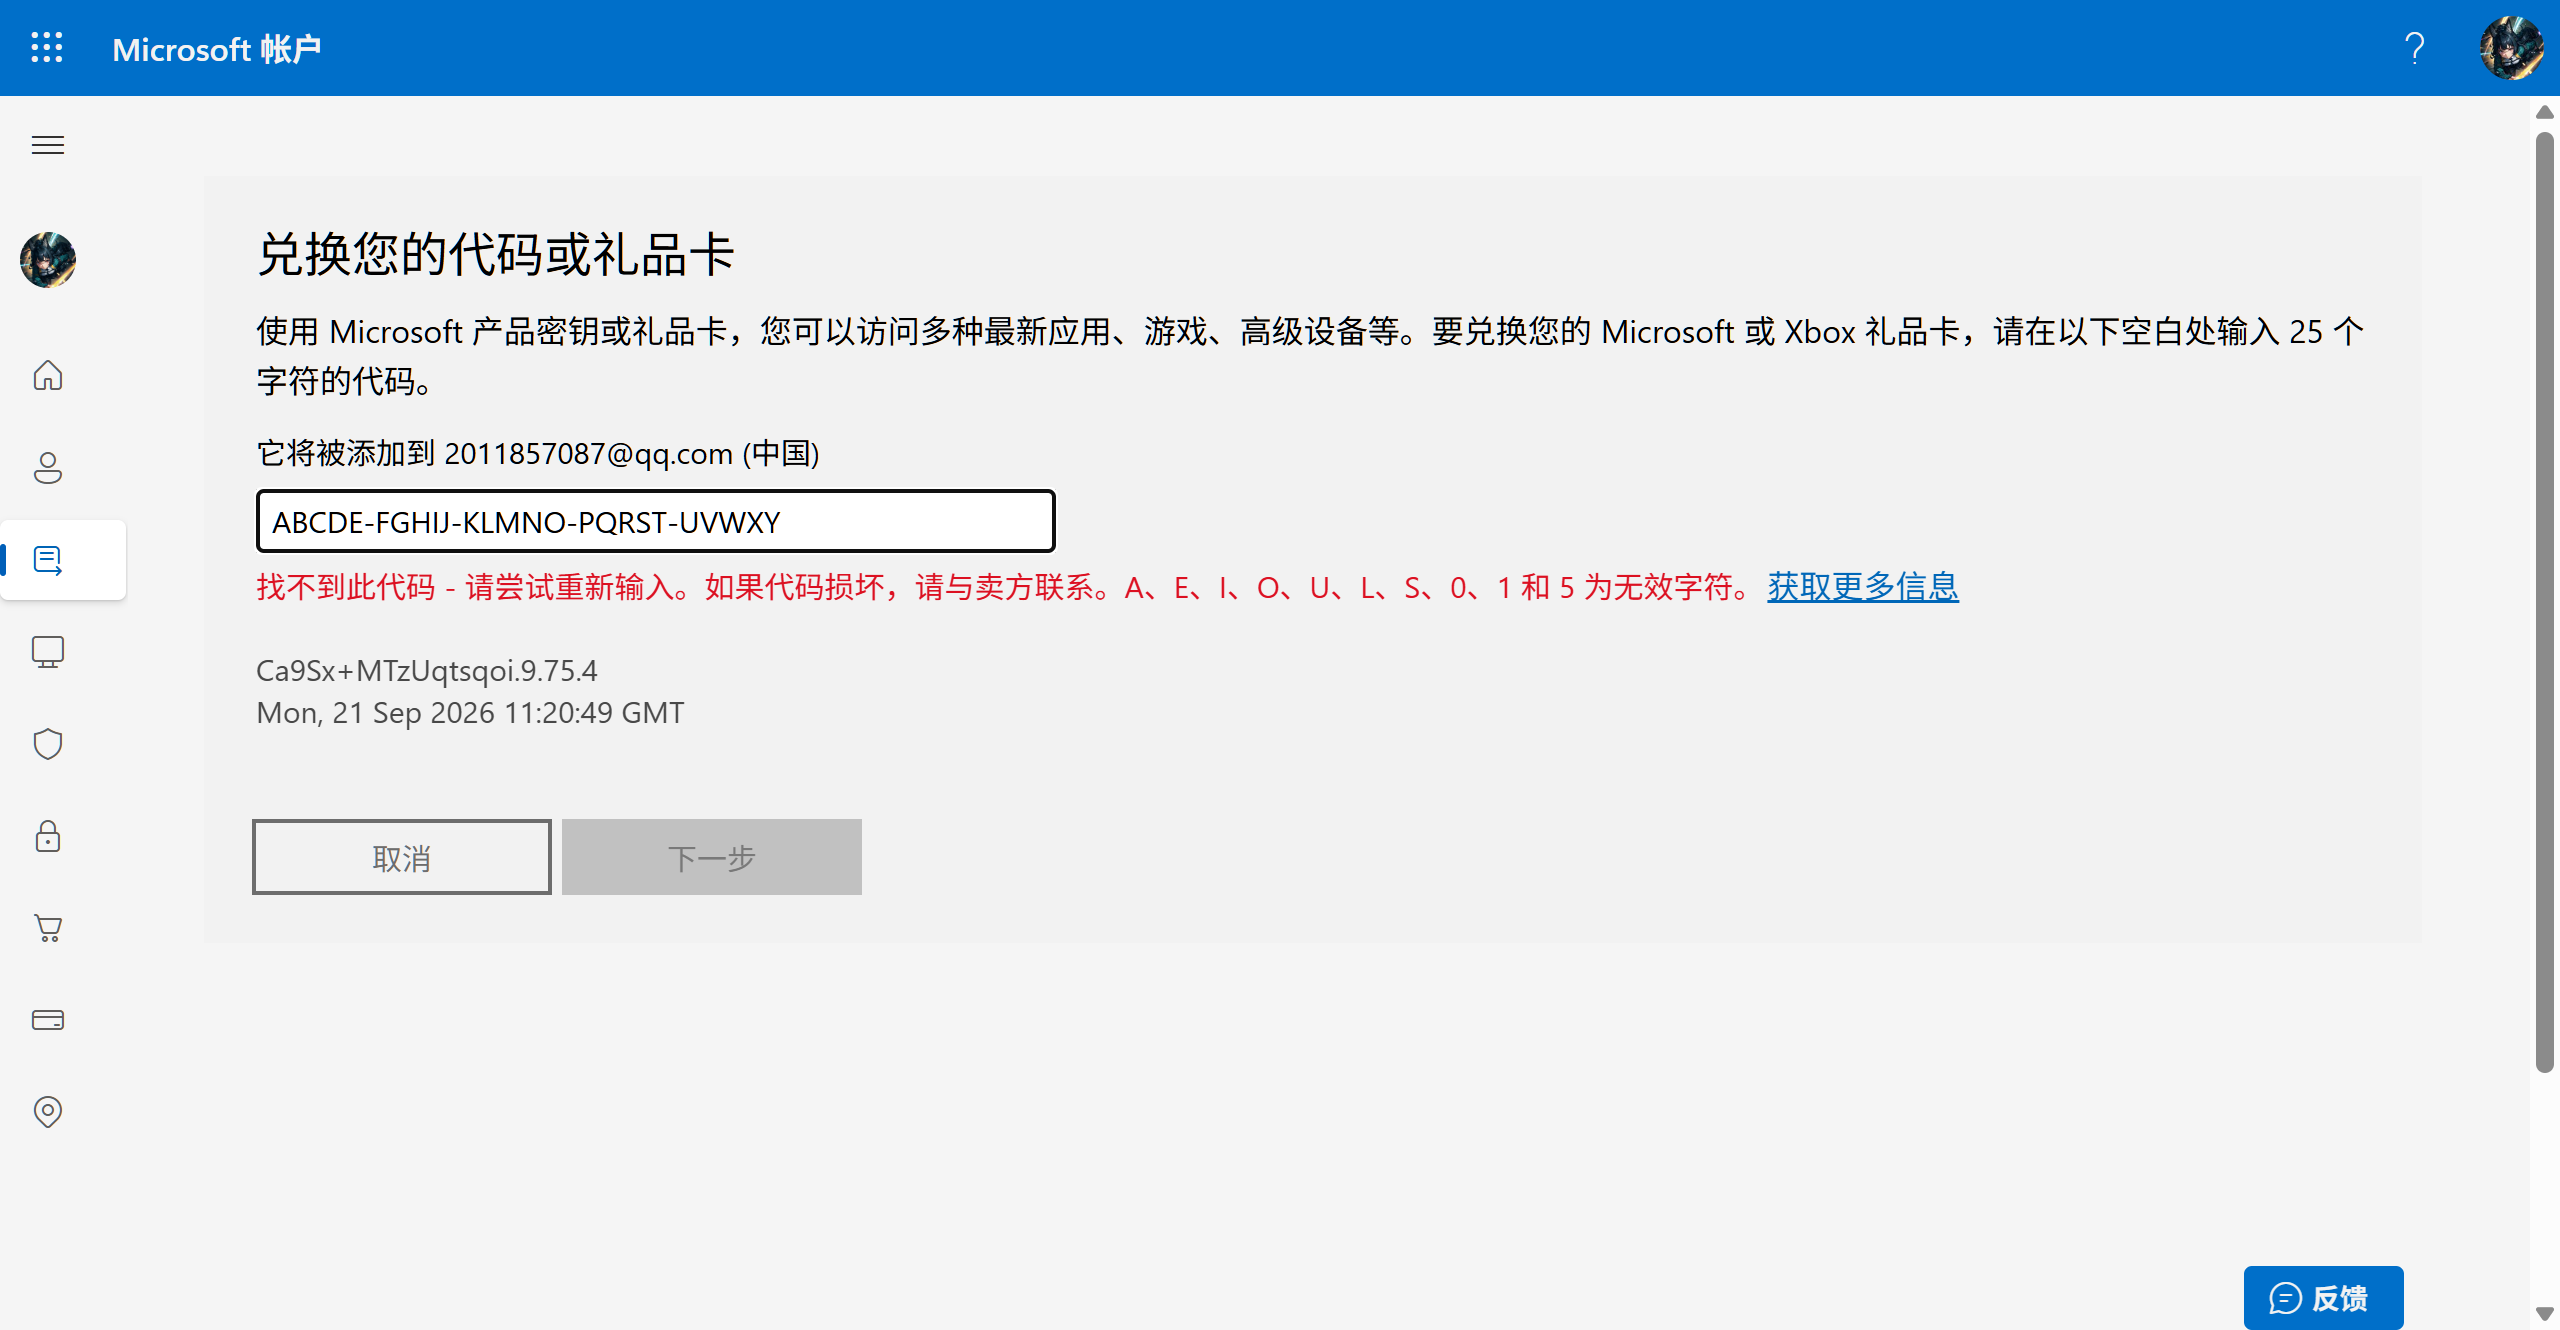Open account menu via header profile picture
The image size is (2560, 1330).
point(2511,48)
